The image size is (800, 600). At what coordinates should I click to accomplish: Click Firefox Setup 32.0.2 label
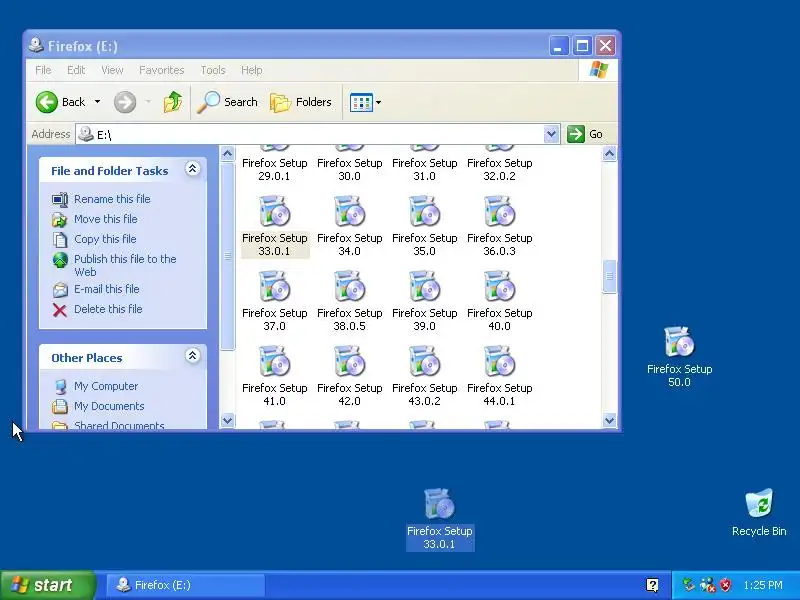pyautogui.click(x=499, y=169)
